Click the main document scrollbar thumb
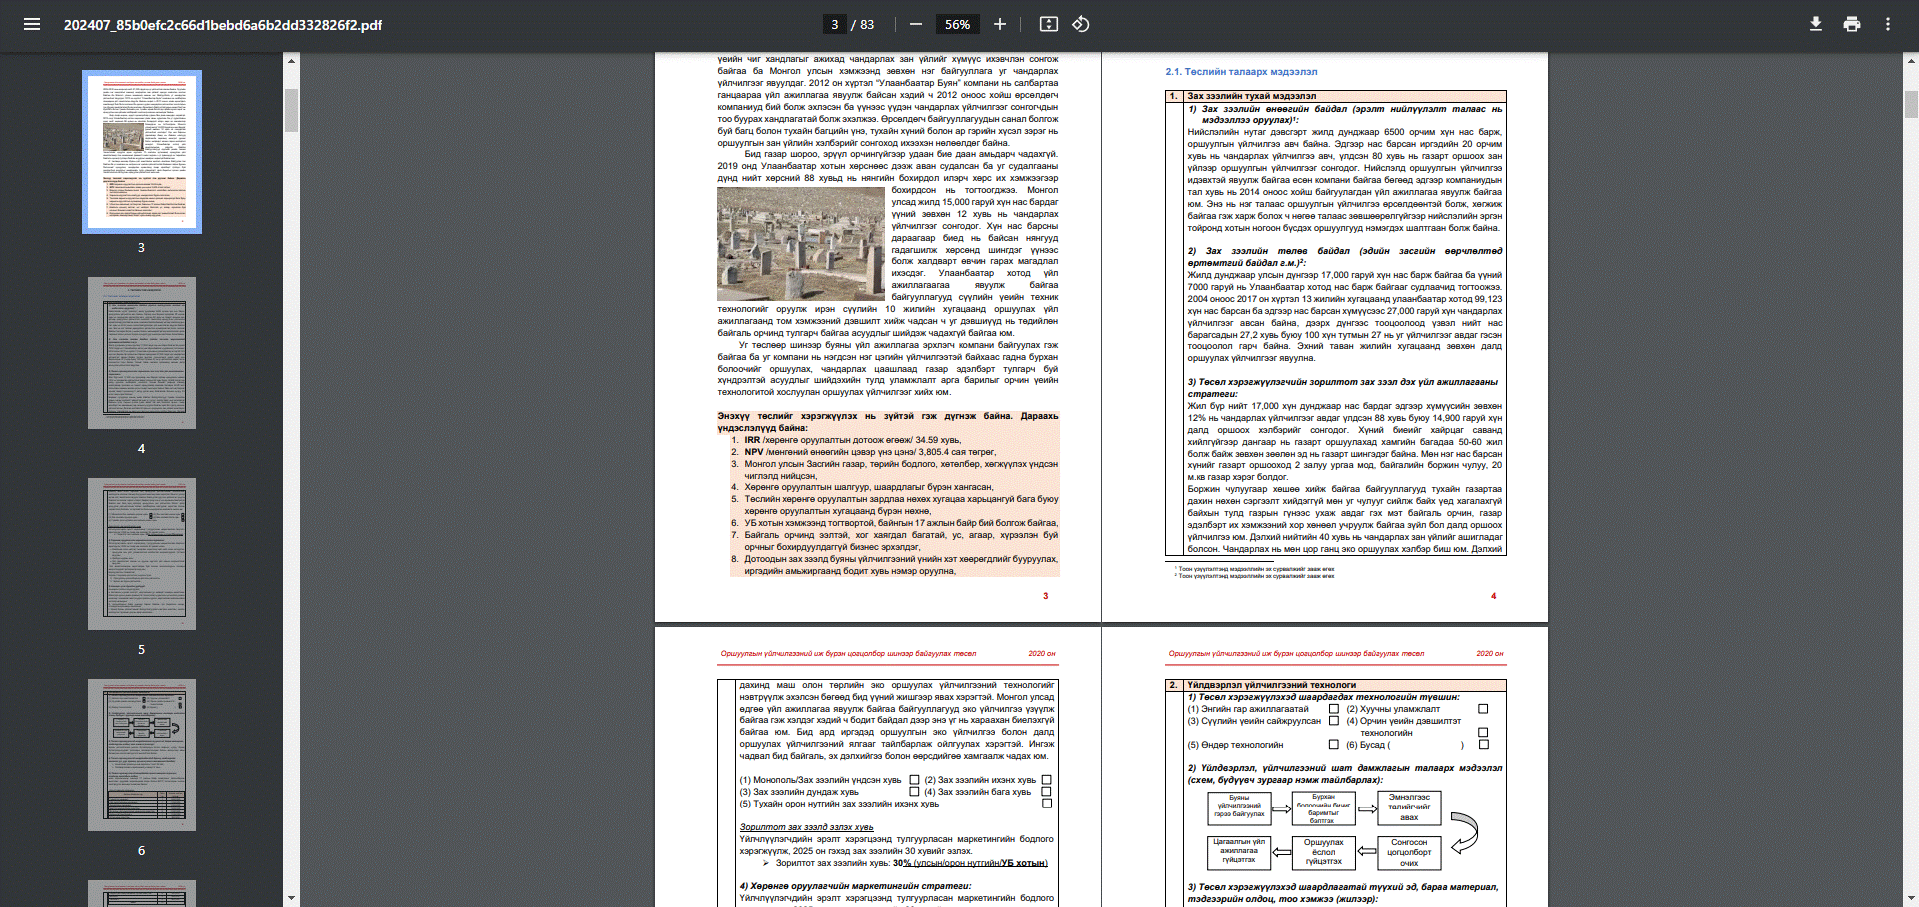This screenshot has height=907, width=1919. pos(1911,104)
